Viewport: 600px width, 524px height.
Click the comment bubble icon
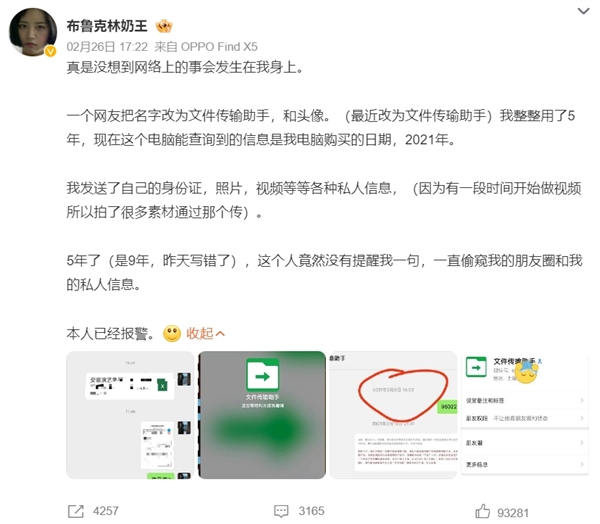pos(281,511)
